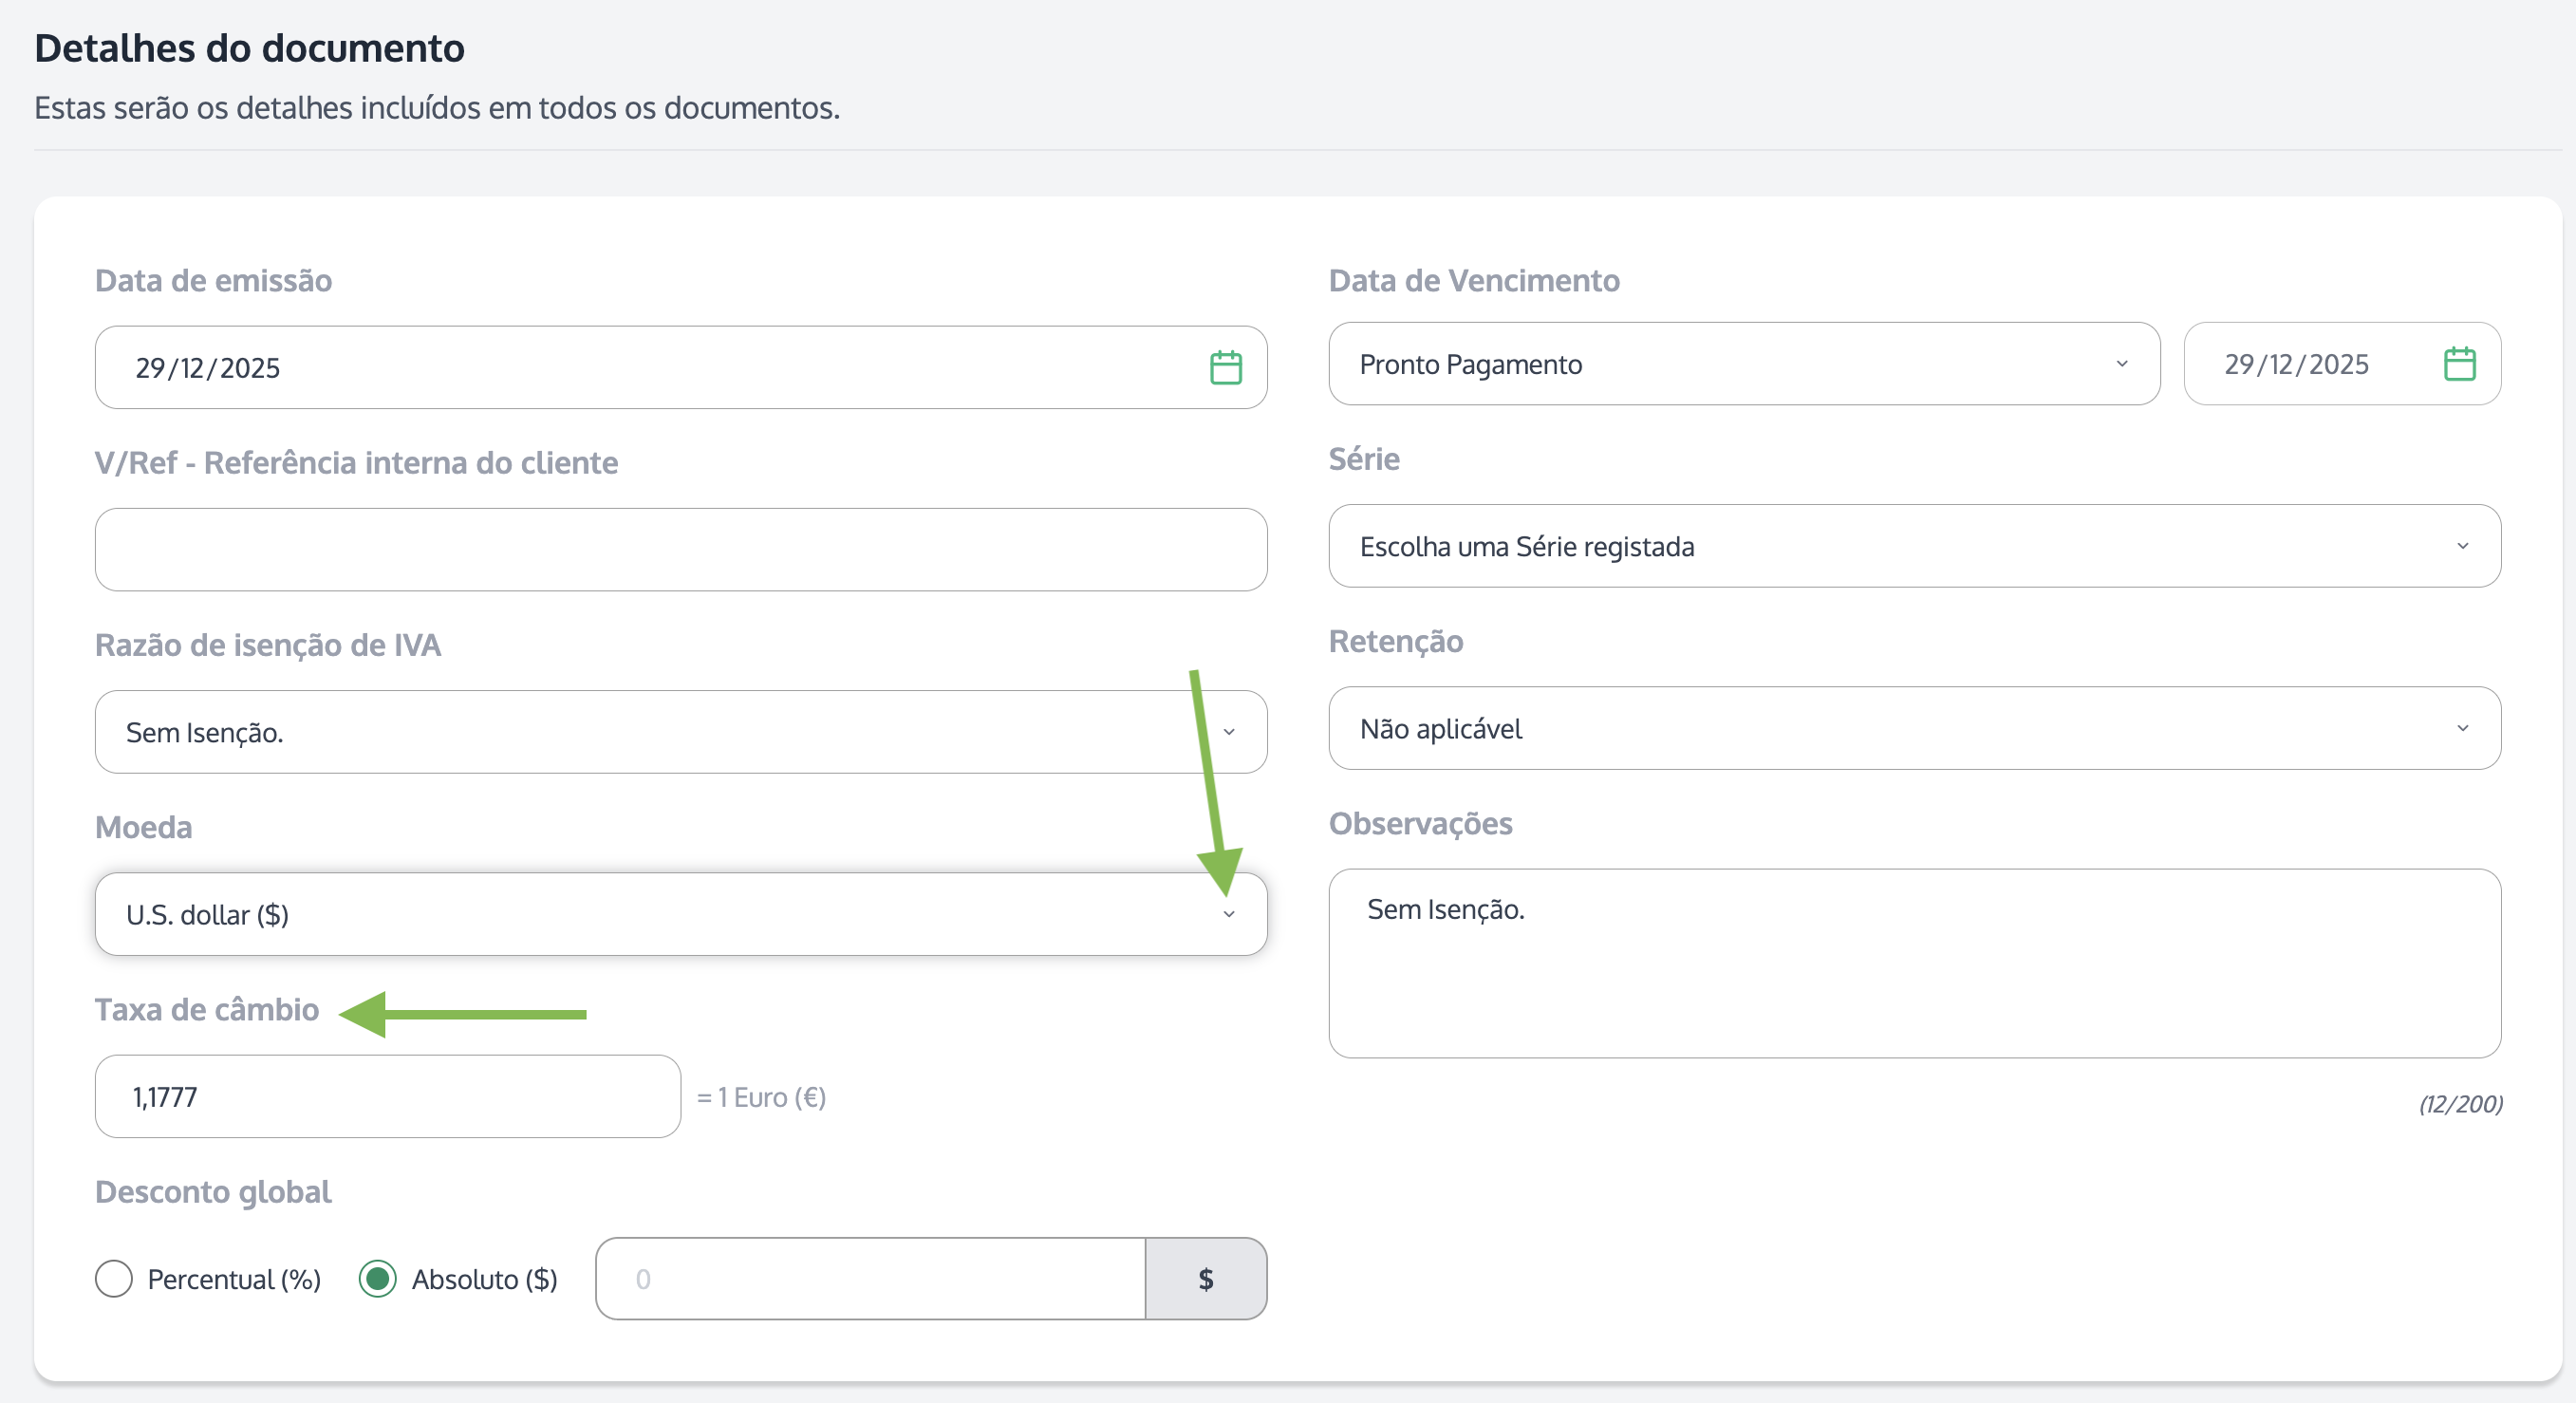2576x1403 pixels.
Task: Click the global discount amount field
Action: pyautogui.click(x=870, y=1278)
